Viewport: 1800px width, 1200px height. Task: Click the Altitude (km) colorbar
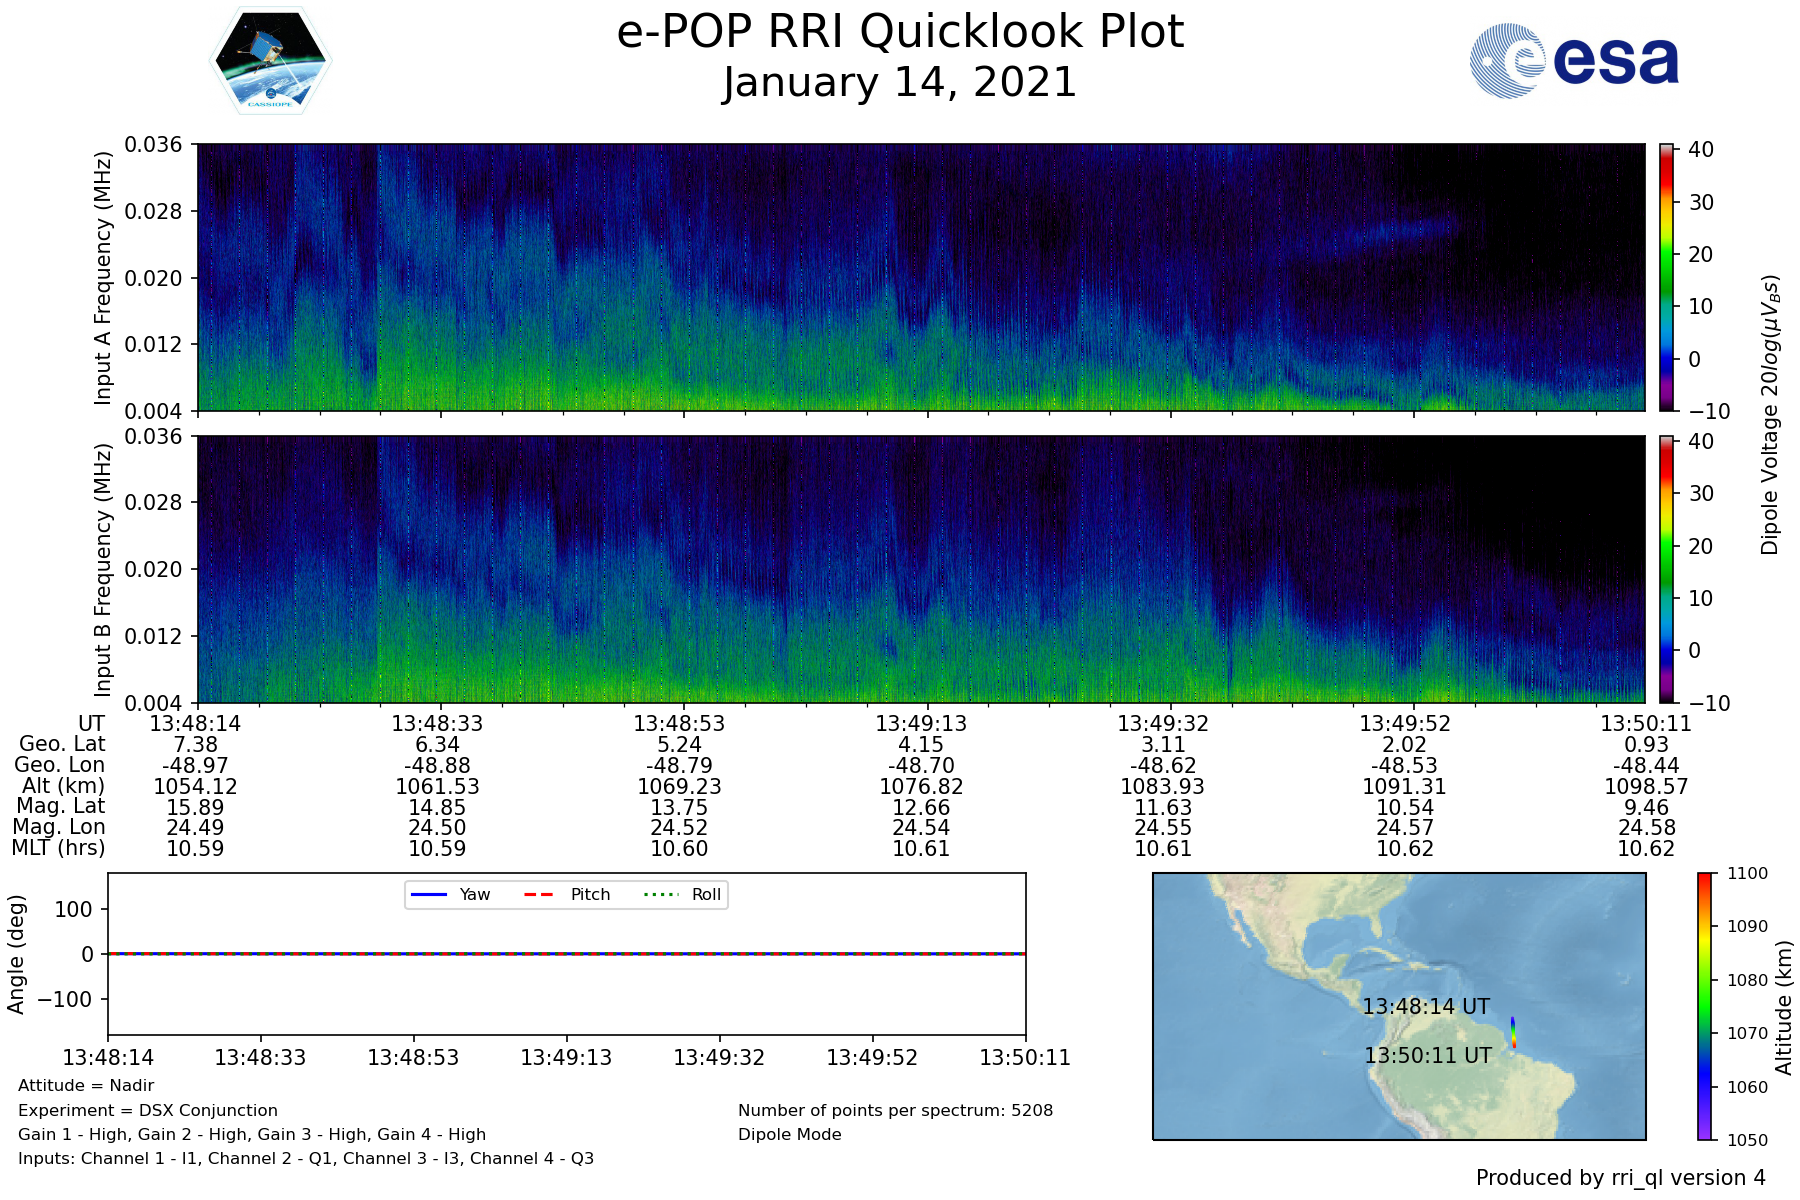1704,1006
